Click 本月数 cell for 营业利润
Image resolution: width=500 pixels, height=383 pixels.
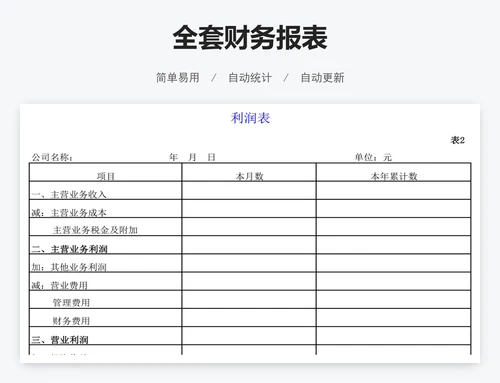[x=249, y=336]
